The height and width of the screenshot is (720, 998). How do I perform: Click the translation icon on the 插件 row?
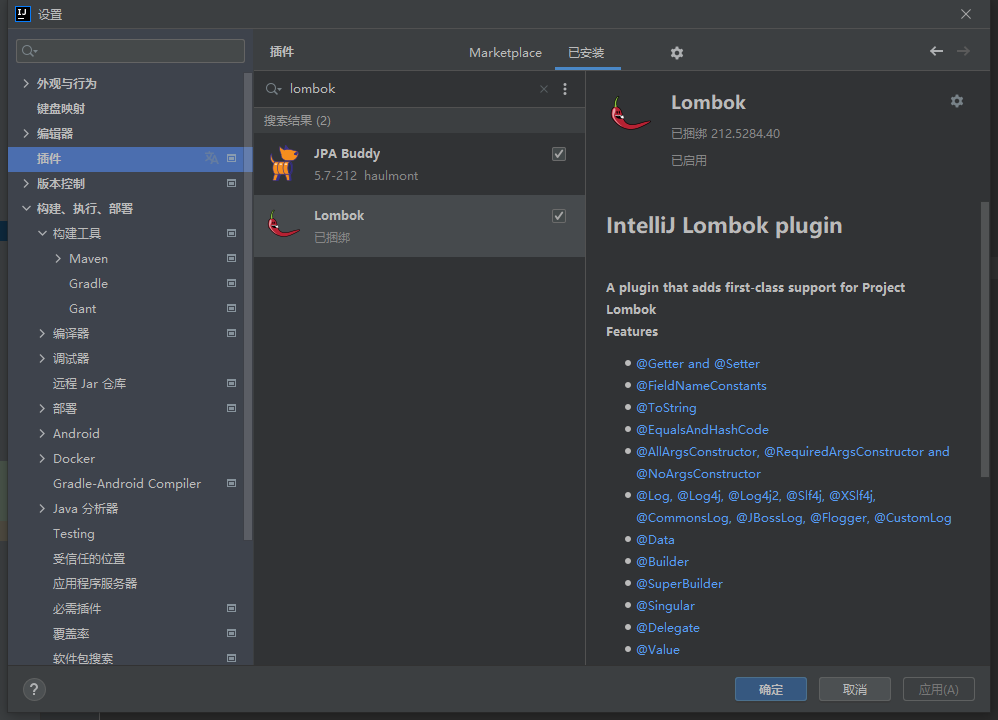pyautogui.click(x=211, y=158)
